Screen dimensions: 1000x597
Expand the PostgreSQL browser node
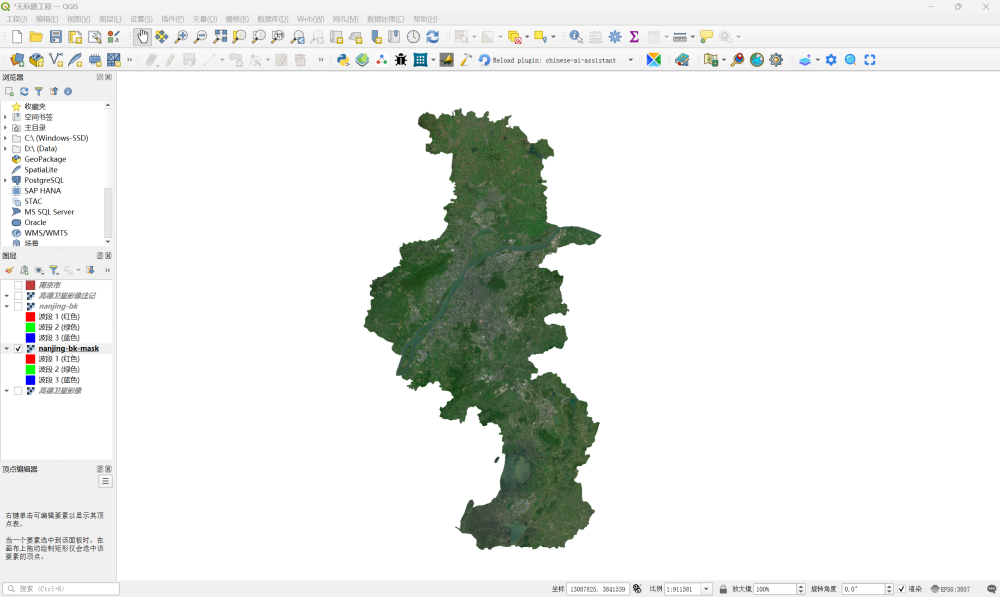click(5, 181)
